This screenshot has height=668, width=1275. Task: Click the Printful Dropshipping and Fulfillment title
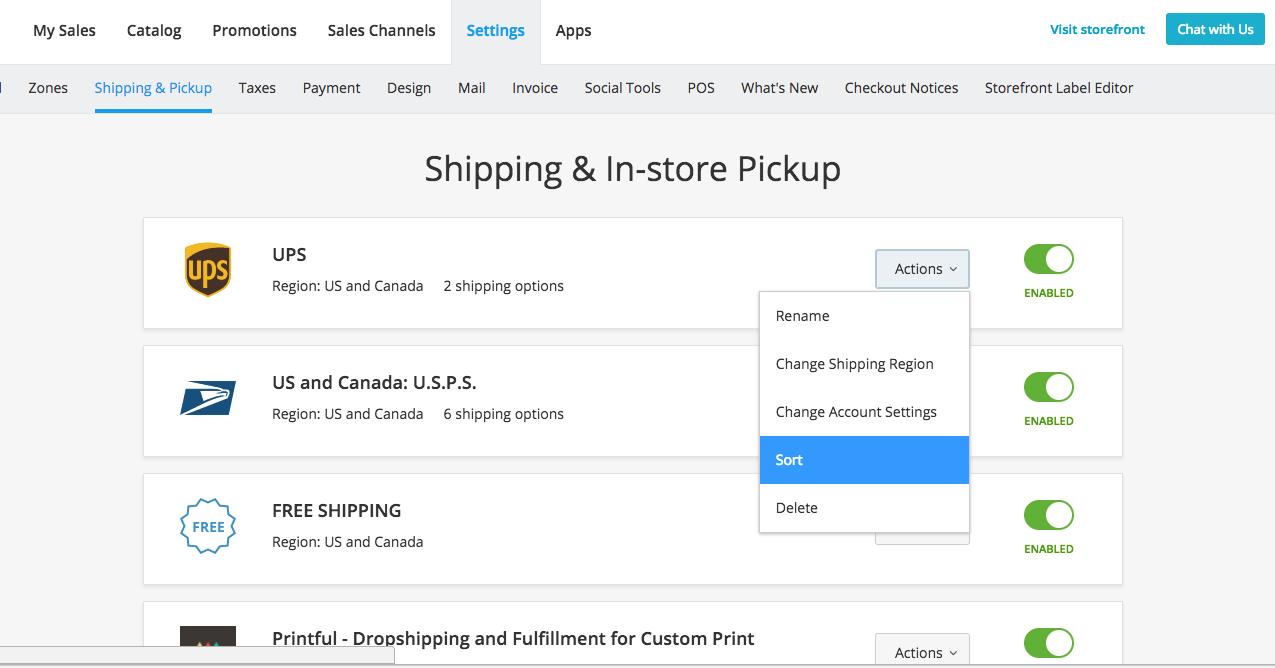coord(513,639)
